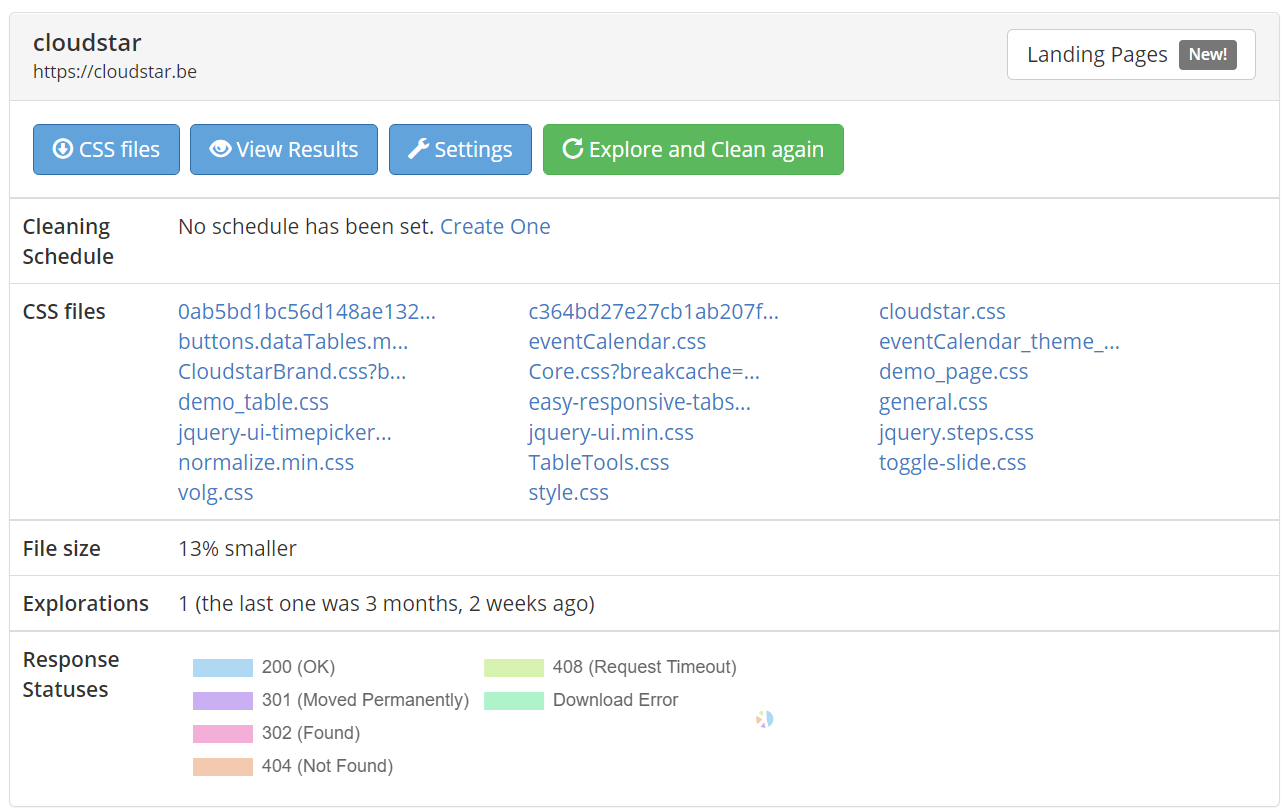
Task: Run Explore and Clean again
Action: coord(693,150)
